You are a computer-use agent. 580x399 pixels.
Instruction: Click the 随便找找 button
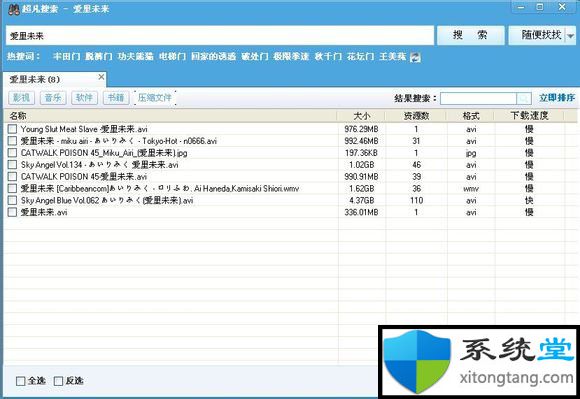click(537, 35)
